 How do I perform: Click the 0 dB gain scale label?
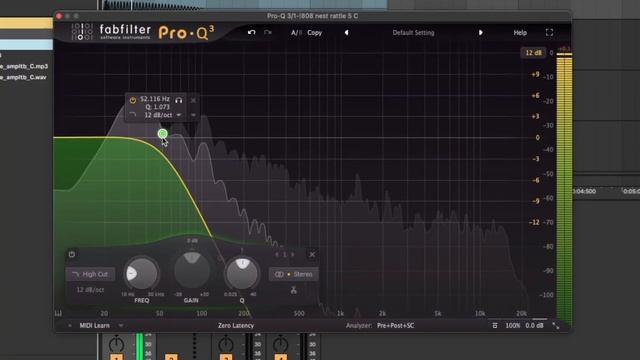[x=538, y=138]
